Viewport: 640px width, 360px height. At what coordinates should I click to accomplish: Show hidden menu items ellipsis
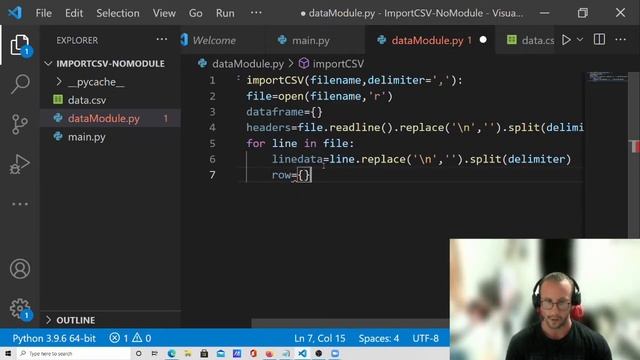pyautogui.click(x=256, y=13)
